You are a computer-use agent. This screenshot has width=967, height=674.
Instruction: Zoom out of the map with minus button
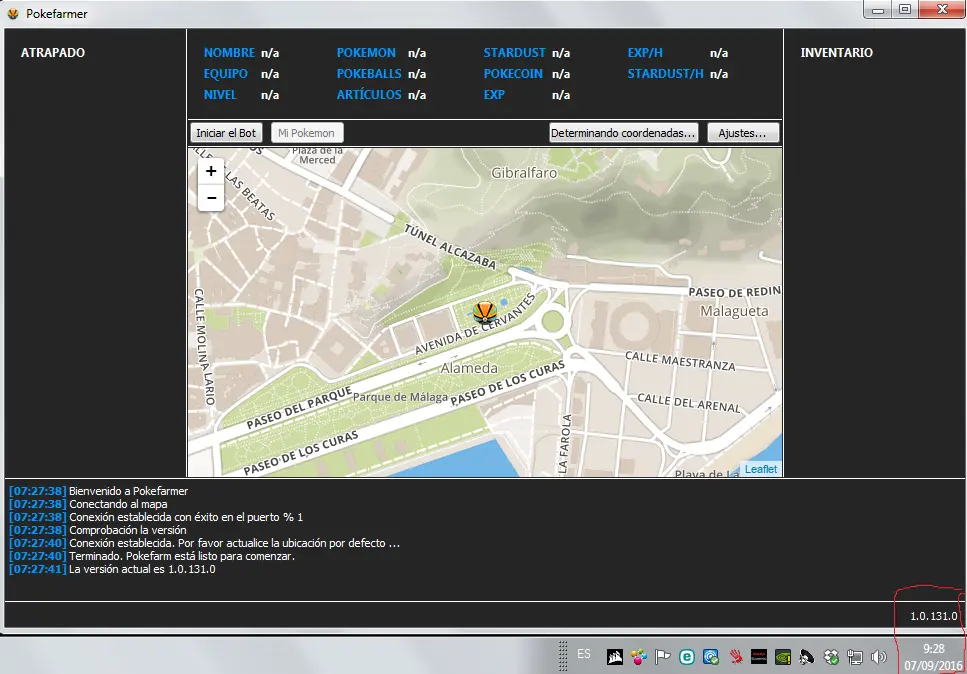coord(211,198)
